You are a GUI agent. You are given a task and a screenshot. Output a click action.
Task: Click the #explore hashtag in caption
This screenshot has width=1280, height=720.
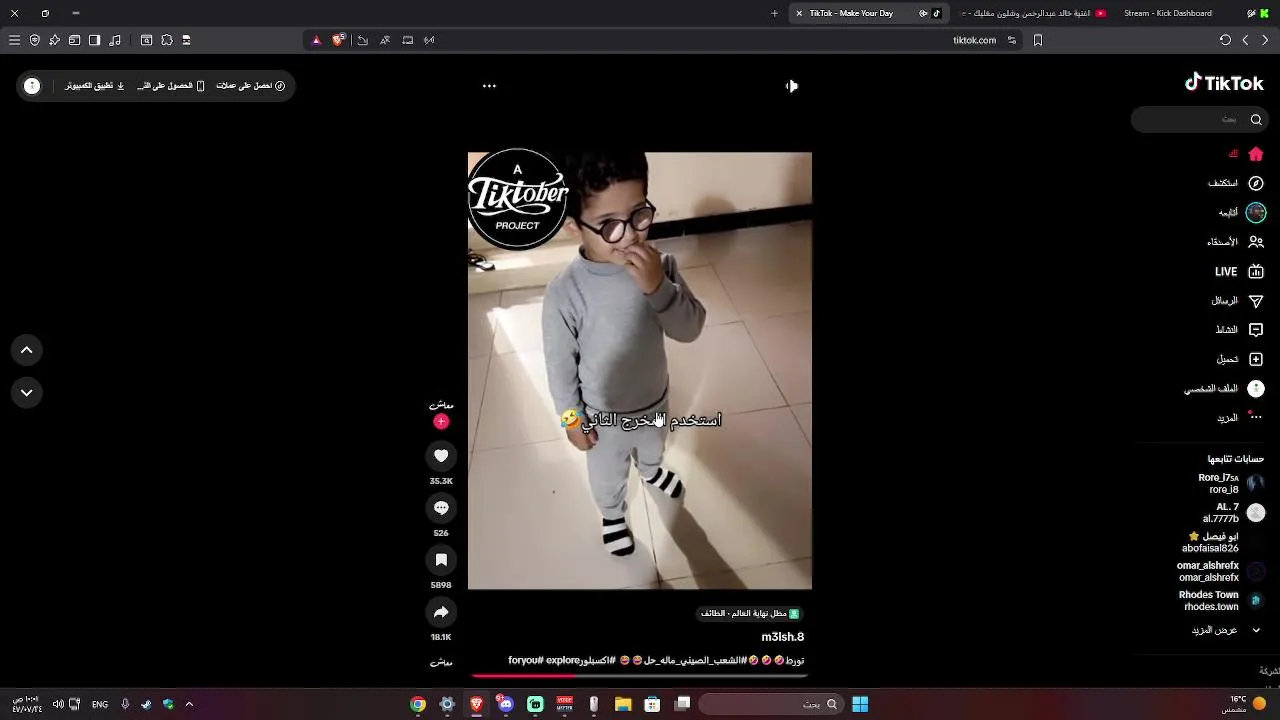pyautogui.click(x=562, y=660)
